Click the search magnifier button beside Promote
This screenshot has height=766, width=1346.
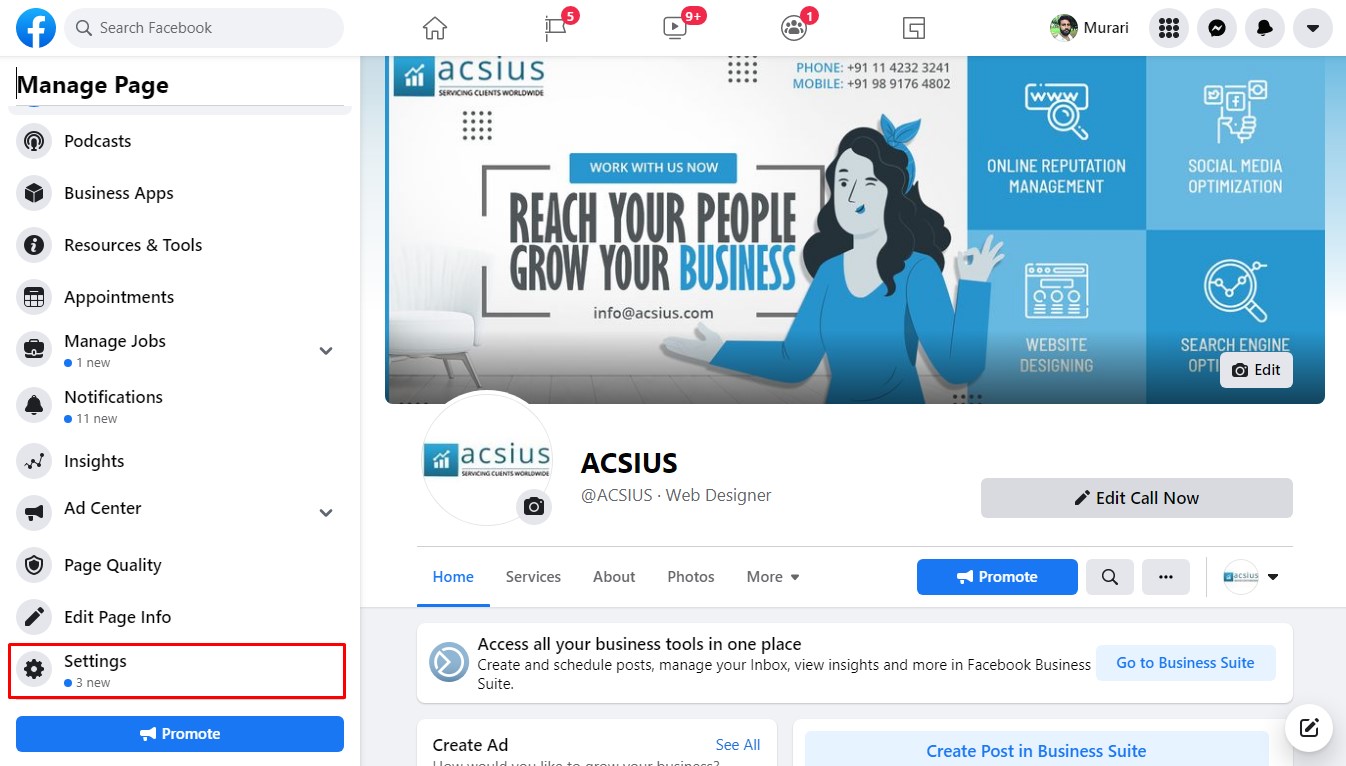click(x=1110, y=577)
